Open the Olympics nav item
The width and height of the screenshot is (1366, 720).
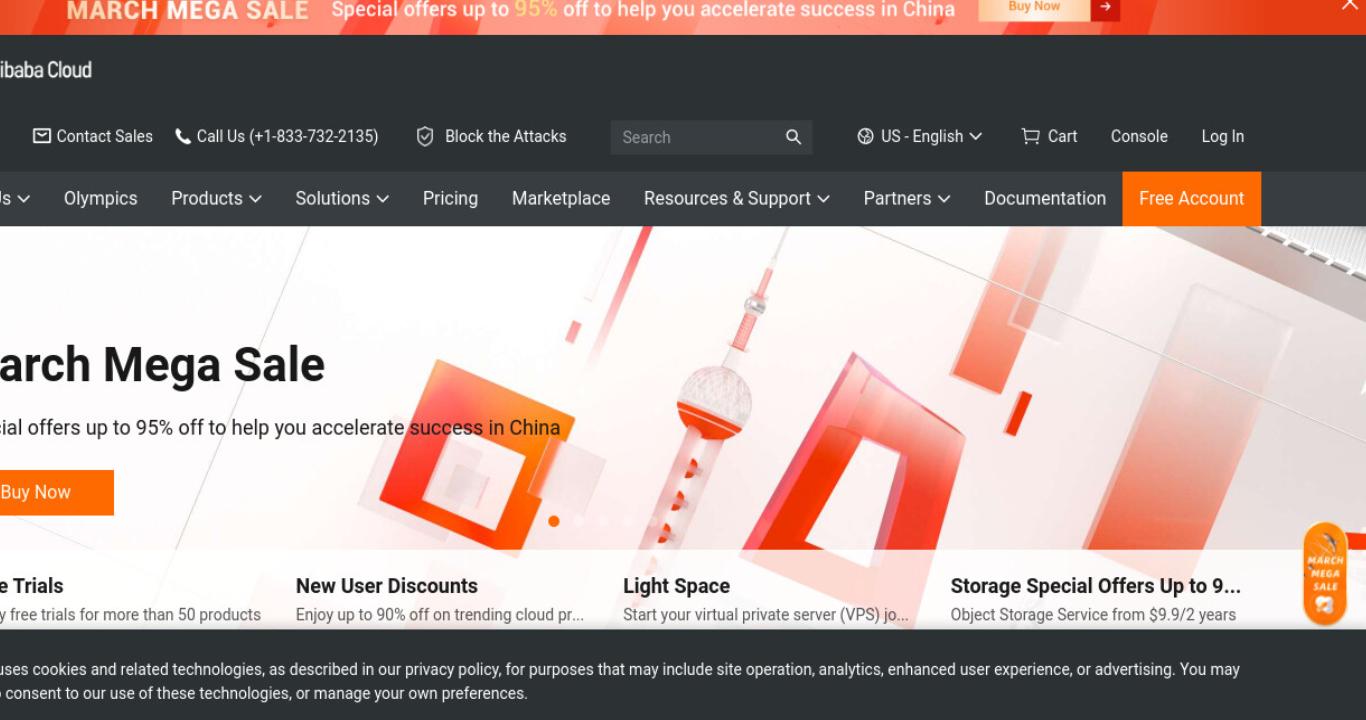(x=101, y=198)
